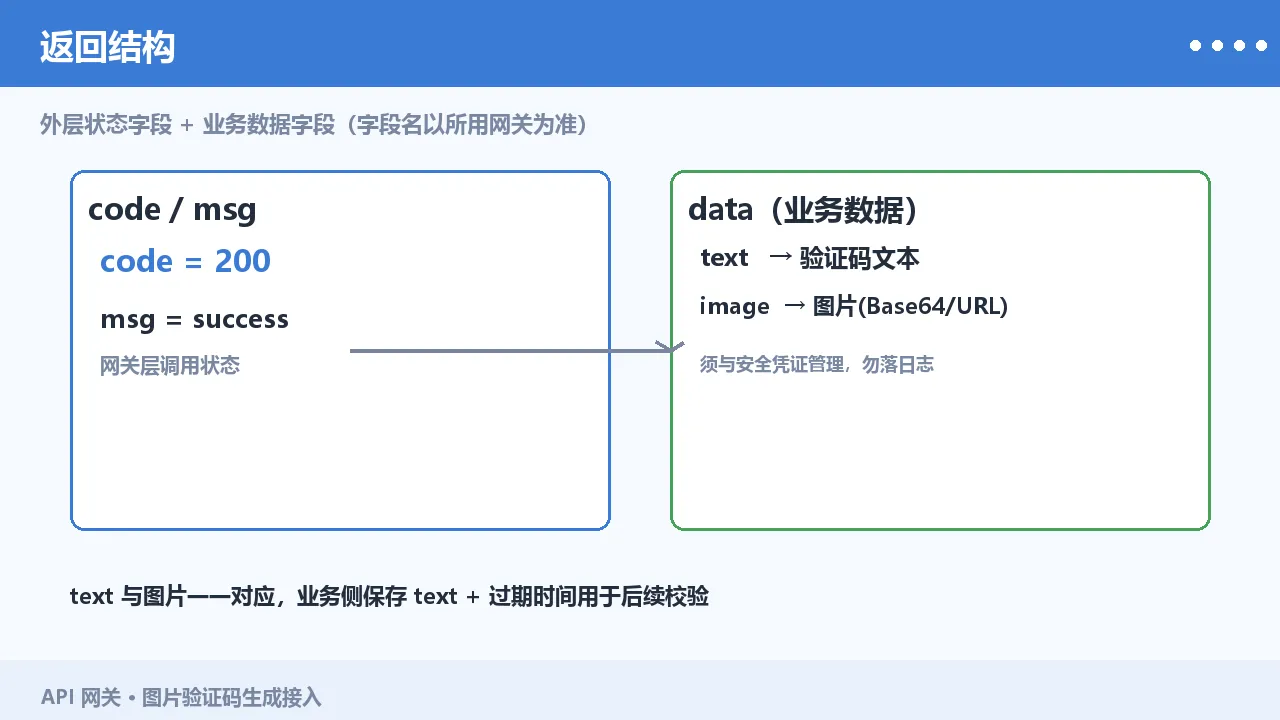Click the "code / msg" card heading
The image size is (1280, 720).
[172, 209]
